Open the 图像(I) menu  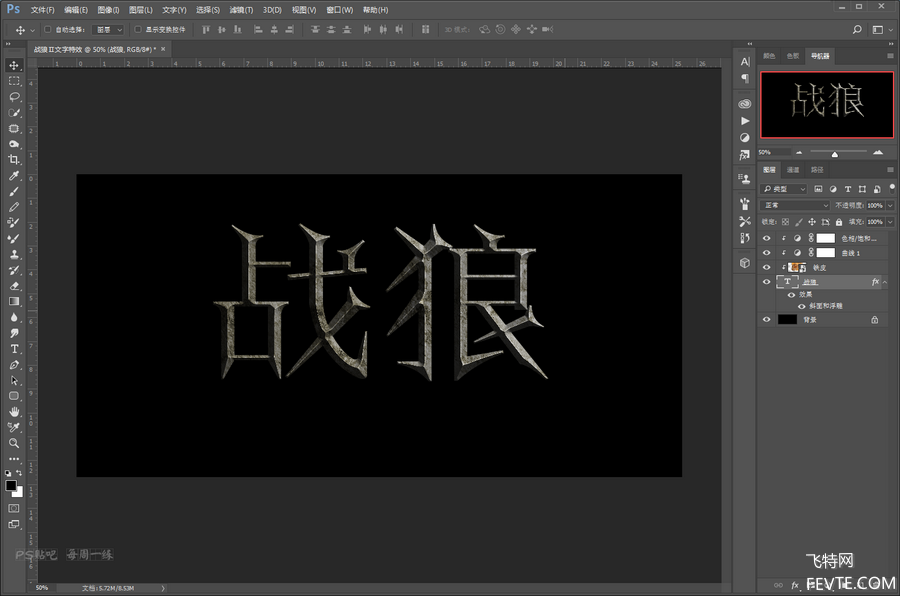[108, 10]
